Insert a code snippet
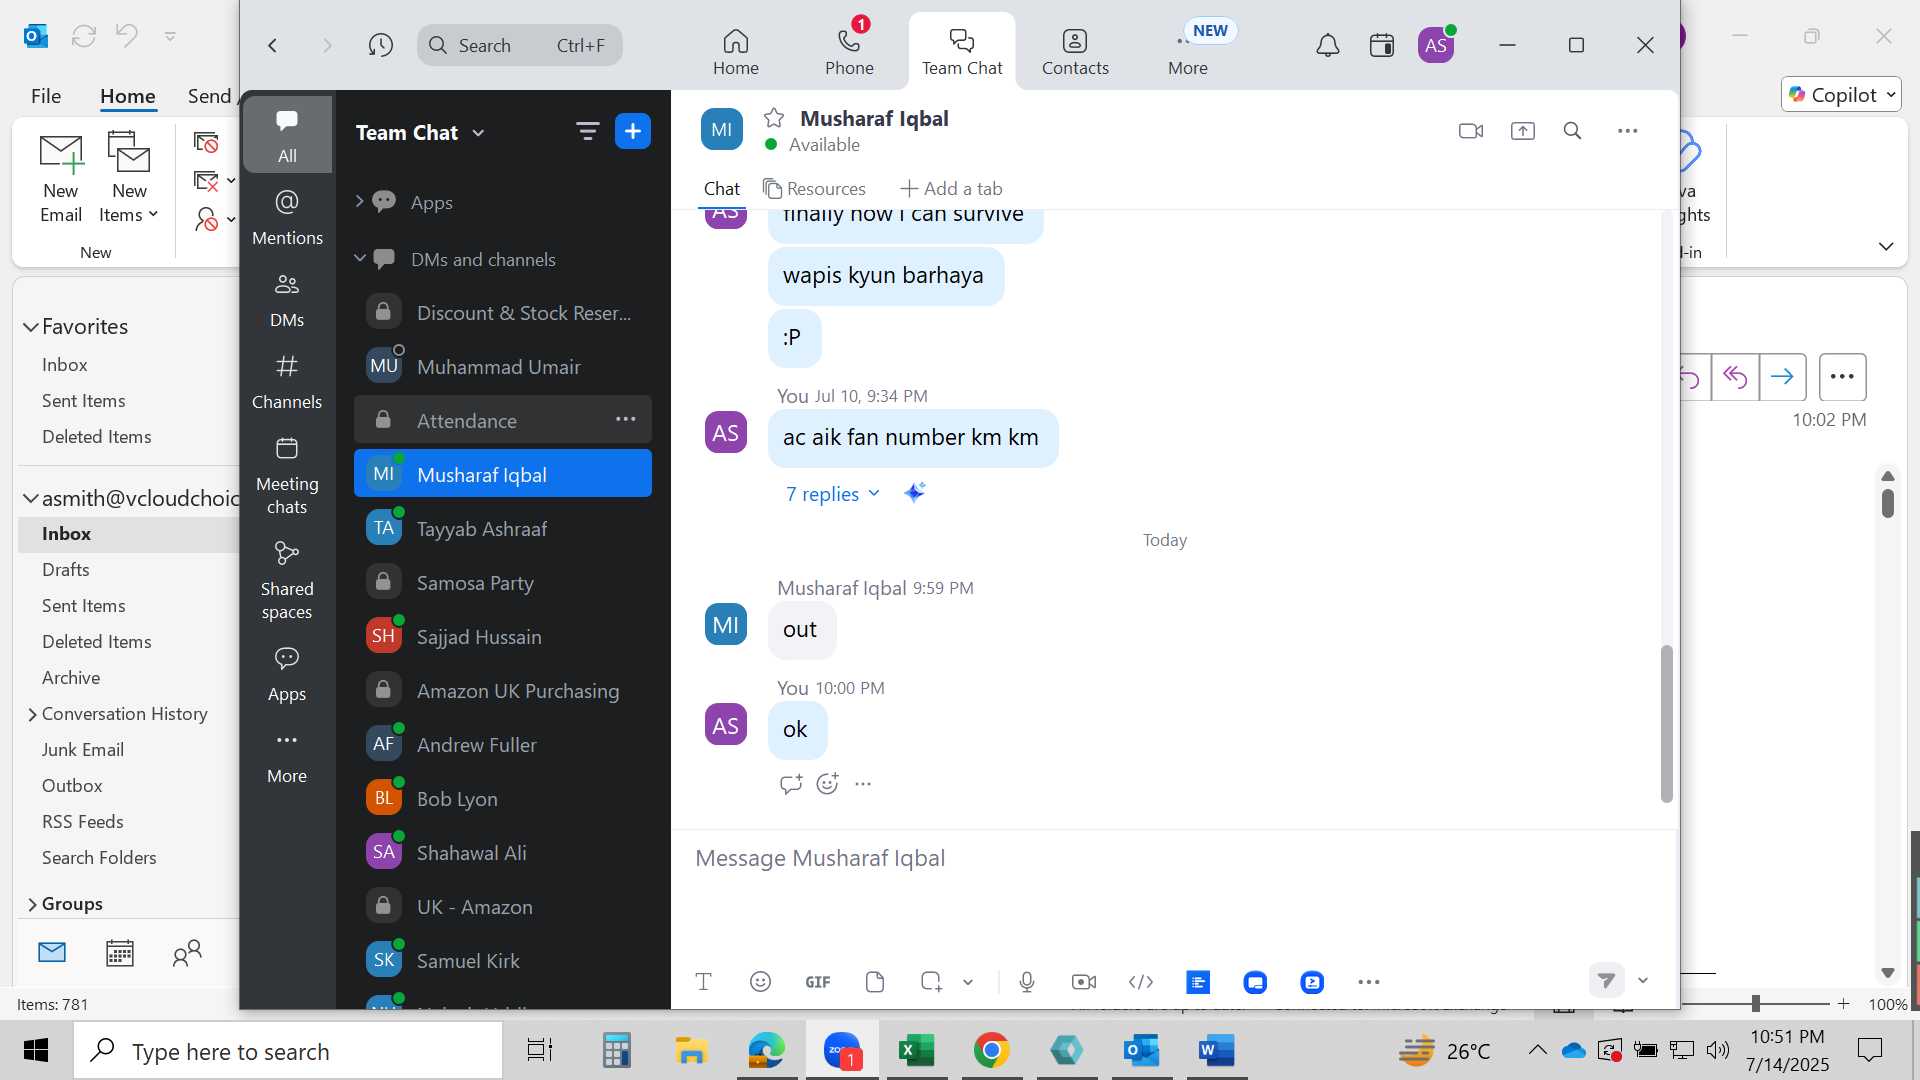Screen dimensions: 1920x1080 tap(1141, 982)
